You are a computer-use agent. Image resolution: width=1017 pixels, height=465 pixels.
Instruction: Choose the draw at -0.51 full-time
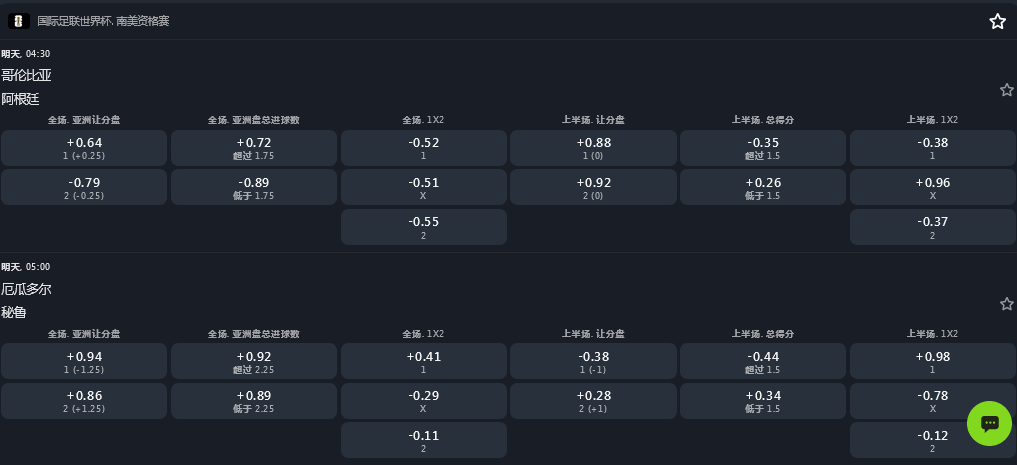coord(423,188)
